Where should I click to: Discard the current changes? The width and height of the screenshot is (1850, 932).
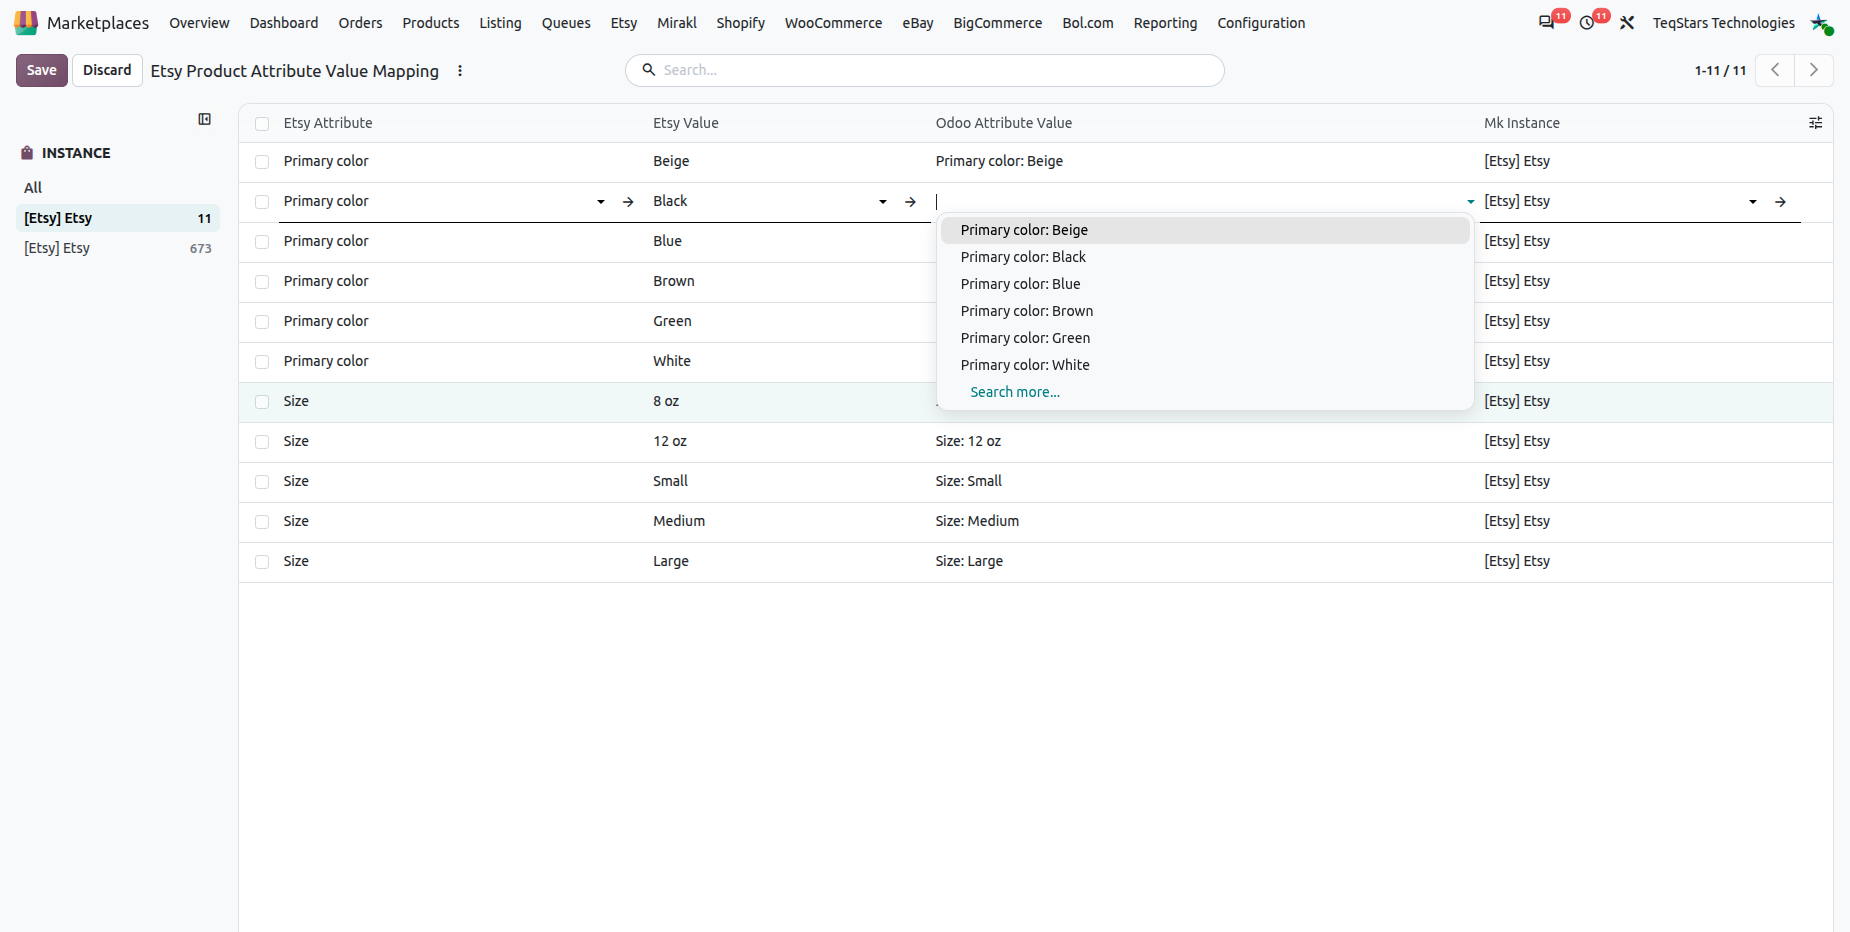[107, 70]
